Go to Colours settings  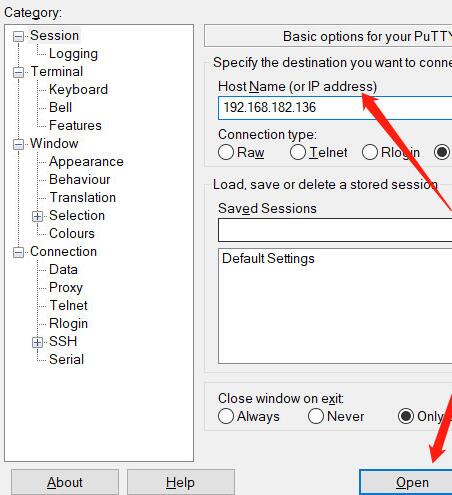[72, 233]
